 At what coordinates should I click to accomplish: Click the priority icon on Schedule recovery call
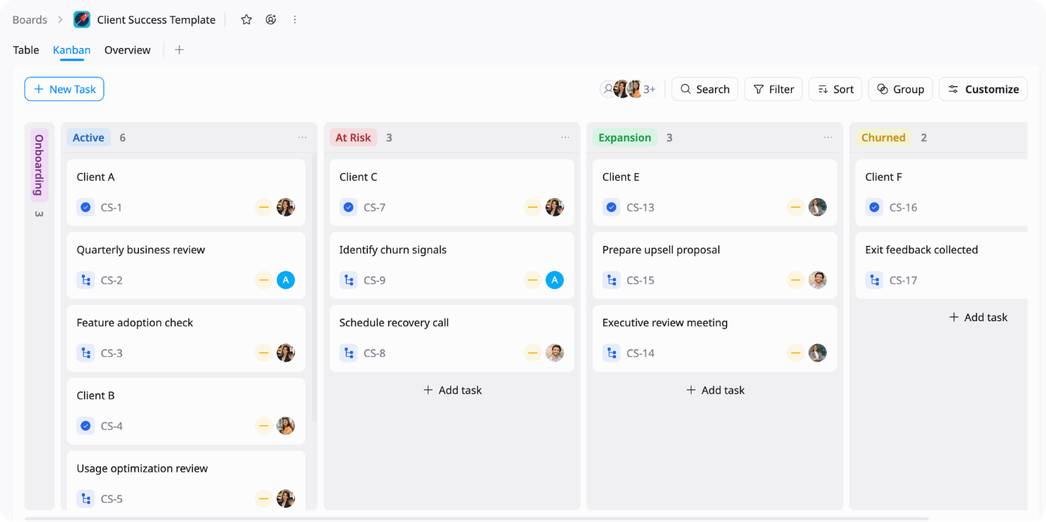click(532, 353)
